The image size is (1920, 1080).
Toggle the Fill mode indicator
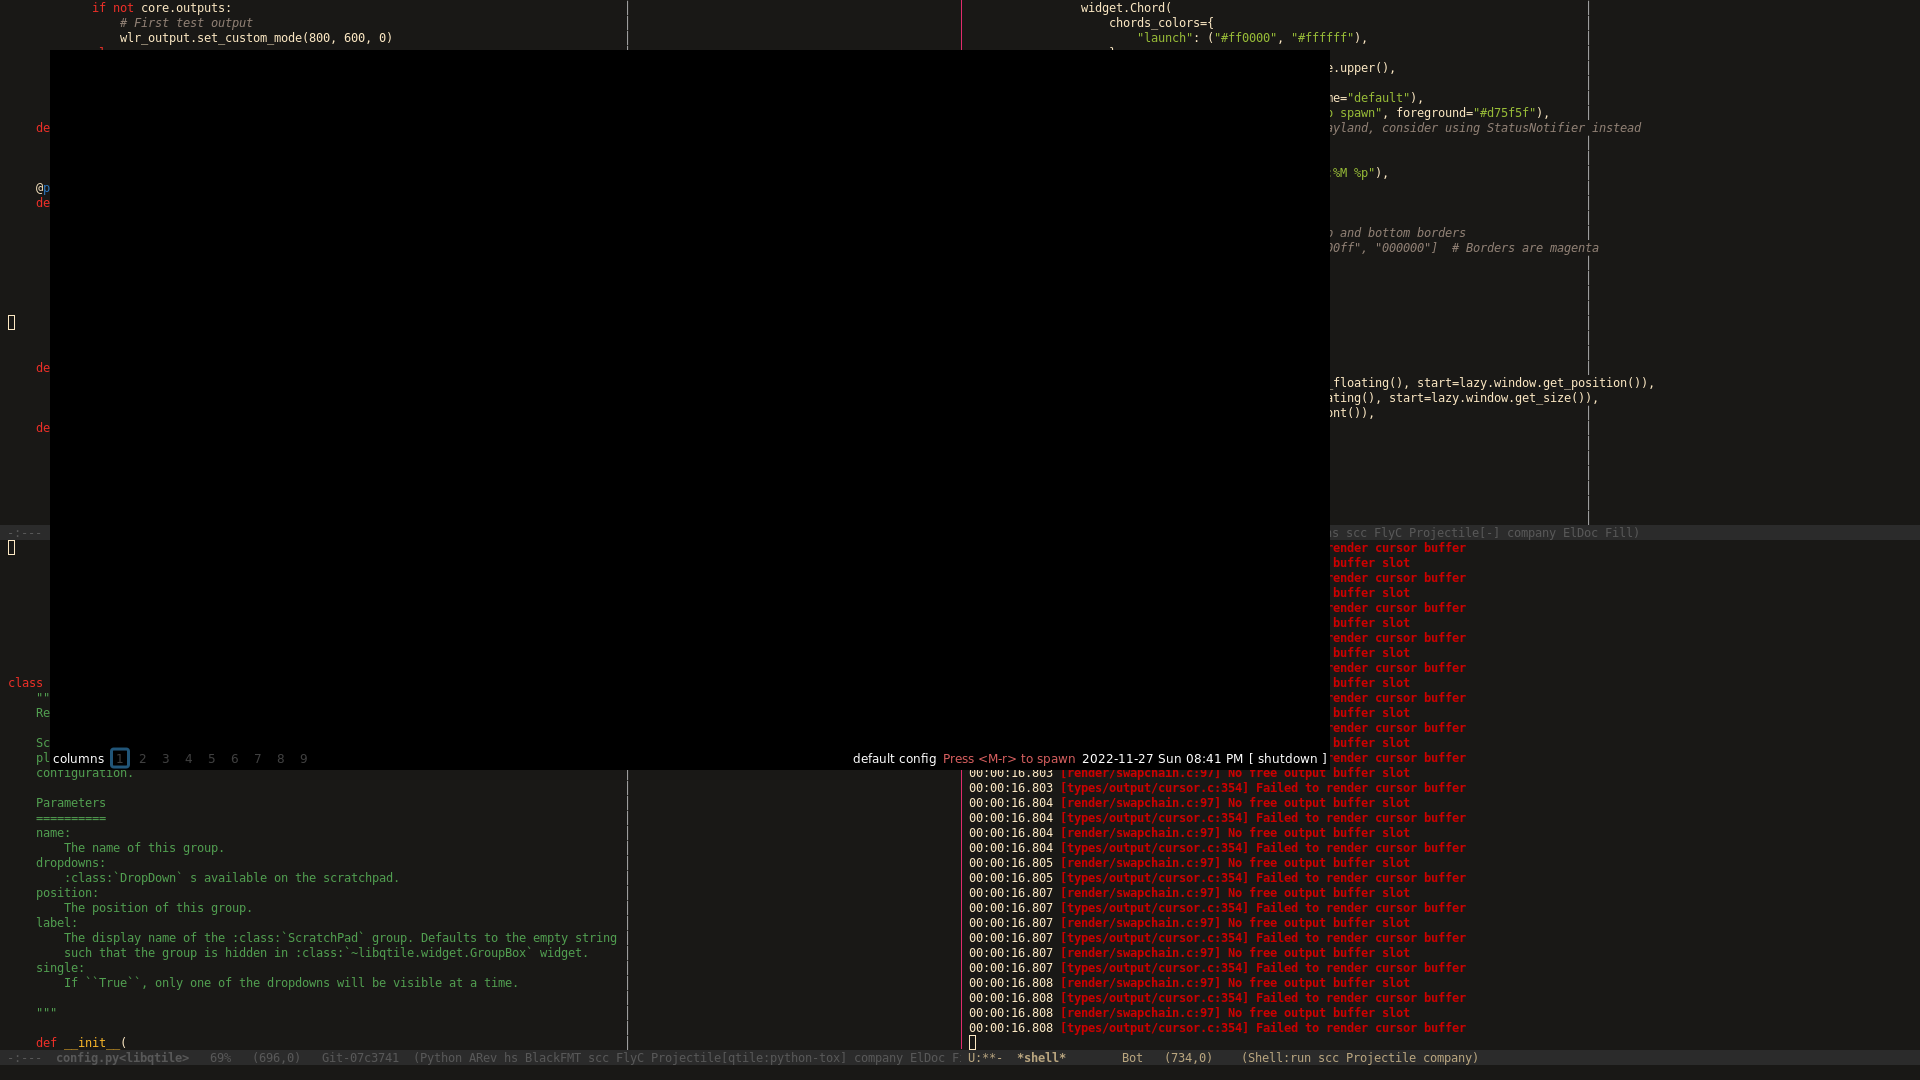[1622, 533]
